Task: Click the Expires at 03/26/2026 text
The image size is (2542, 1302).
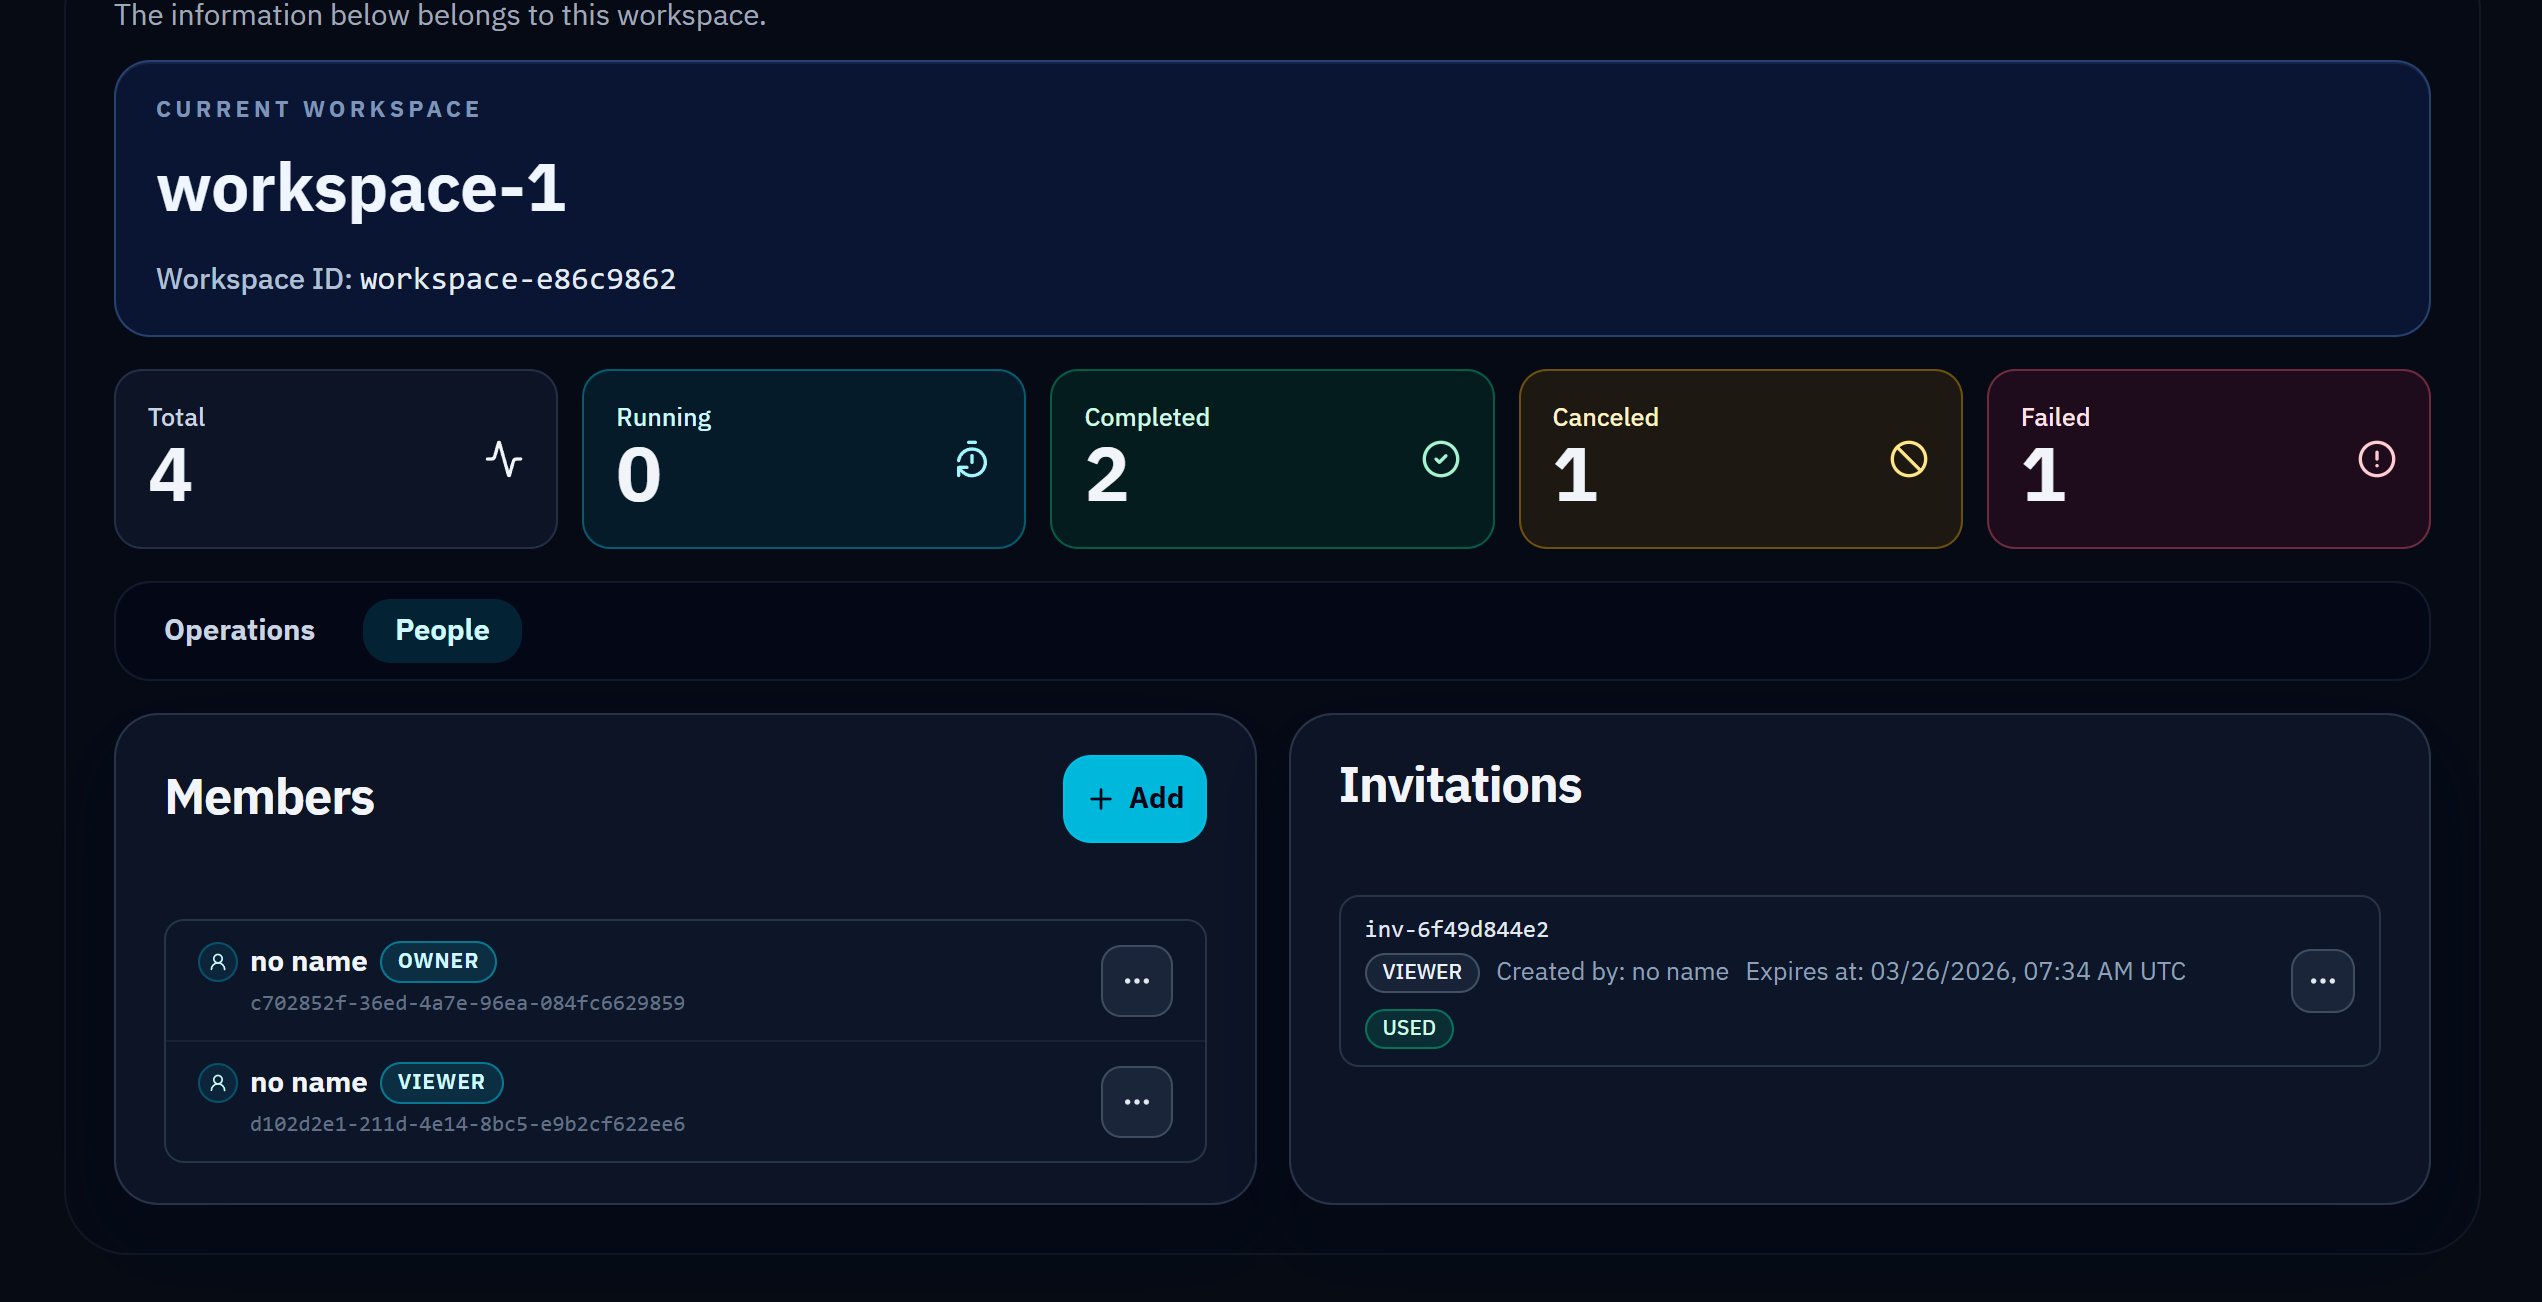Action: click(x=1966, y=972)
